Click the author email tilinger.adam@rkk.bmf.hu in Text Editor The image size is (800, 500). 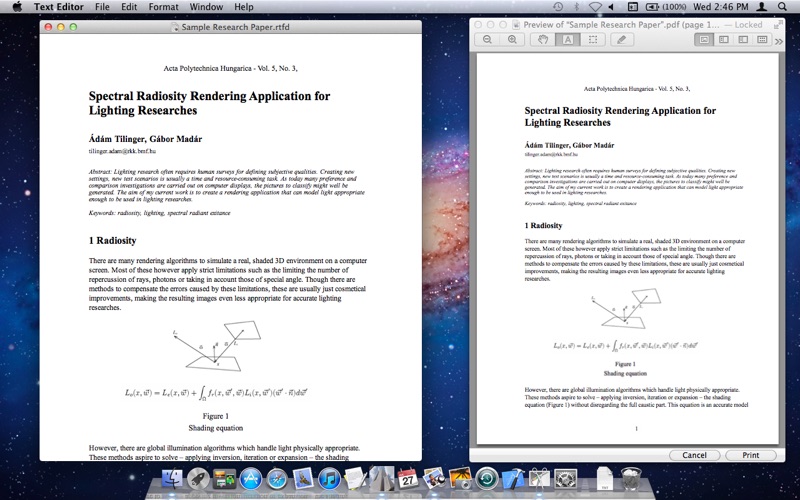[122, 151]
